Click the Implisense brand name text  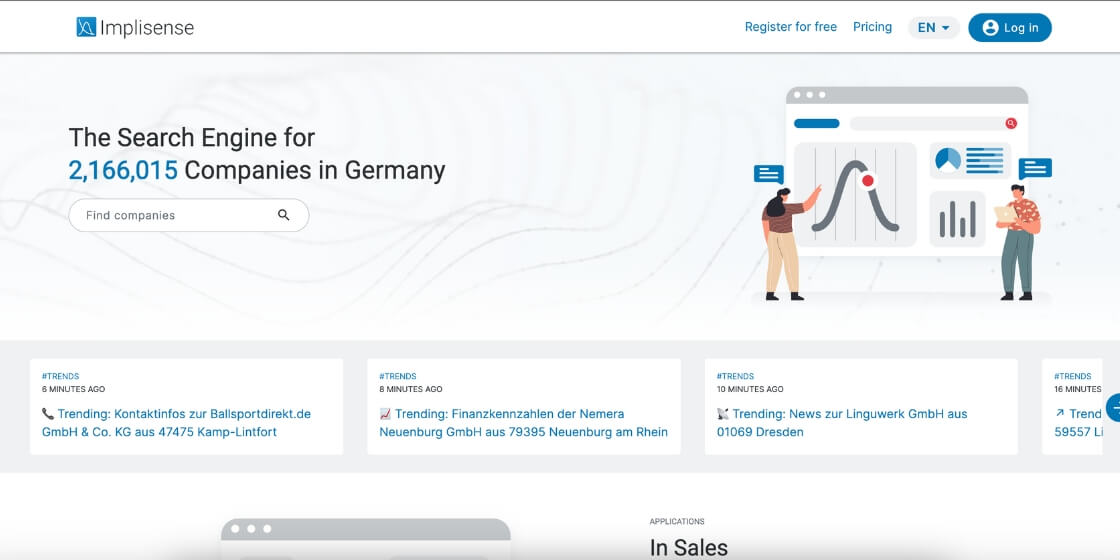coord(147,28)
